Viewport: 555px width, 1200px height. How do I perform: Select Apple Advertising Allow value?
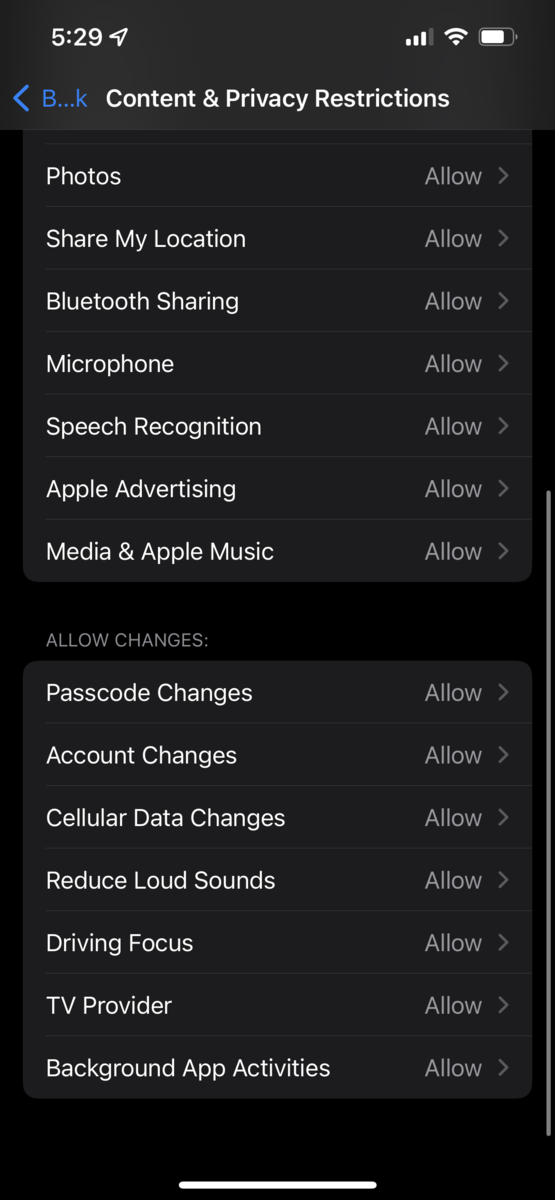[x=453, y=489]
